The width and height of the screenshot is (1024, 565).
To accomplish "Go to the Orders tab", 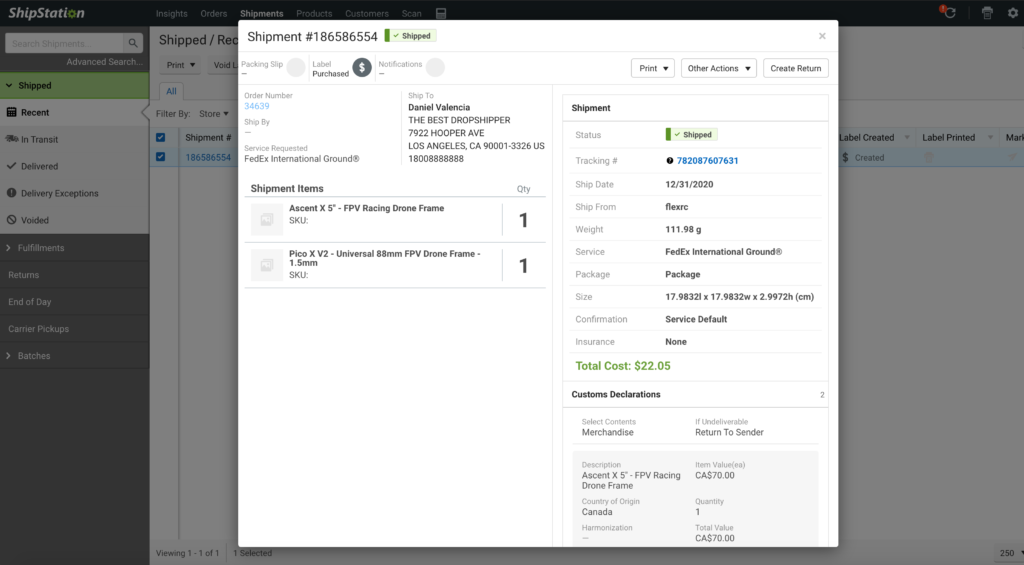I will coord(213,14).
